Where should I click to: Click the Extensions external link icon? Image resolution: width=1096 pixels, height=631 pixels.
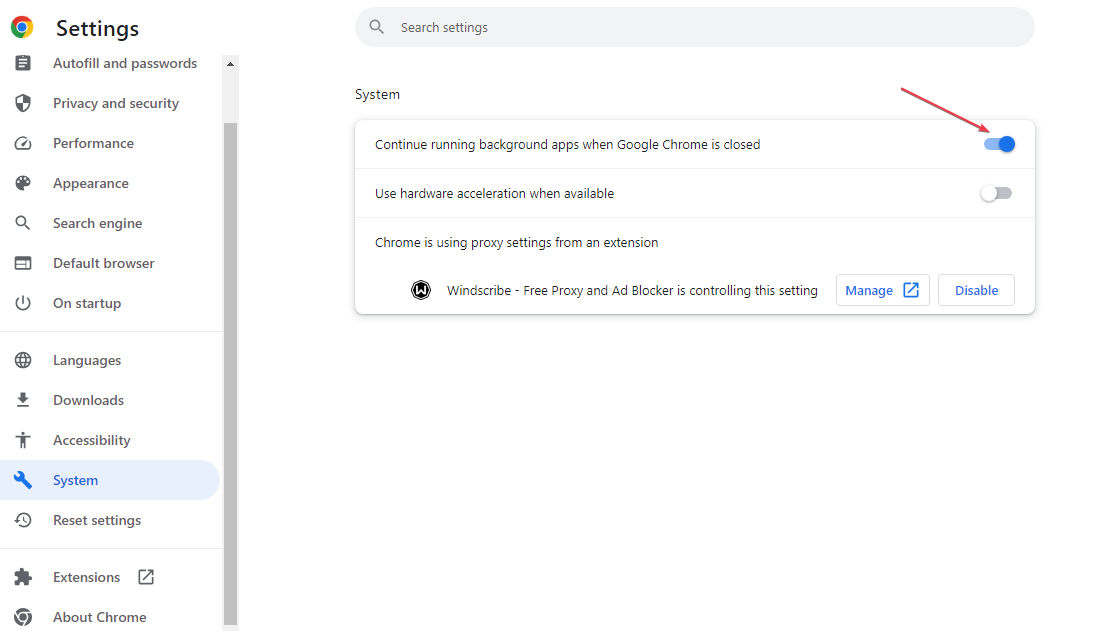point(146,576)
